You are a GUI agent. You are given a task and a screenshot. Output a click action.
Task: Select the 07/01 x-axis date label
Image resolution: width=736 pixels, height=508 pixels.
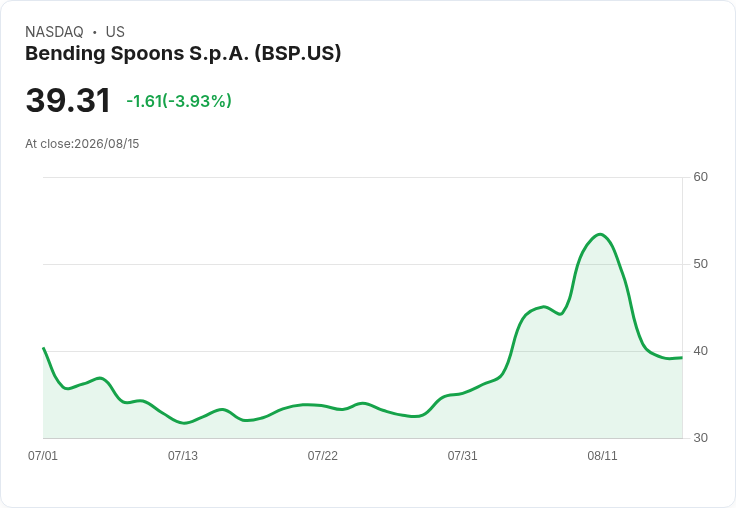tap(43, 455)
